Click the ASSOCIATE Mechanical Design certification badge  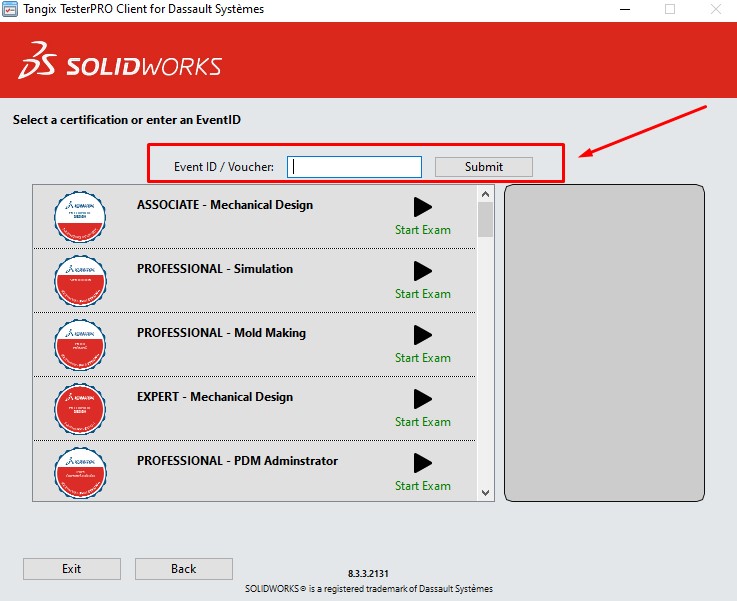pos(80,216)
